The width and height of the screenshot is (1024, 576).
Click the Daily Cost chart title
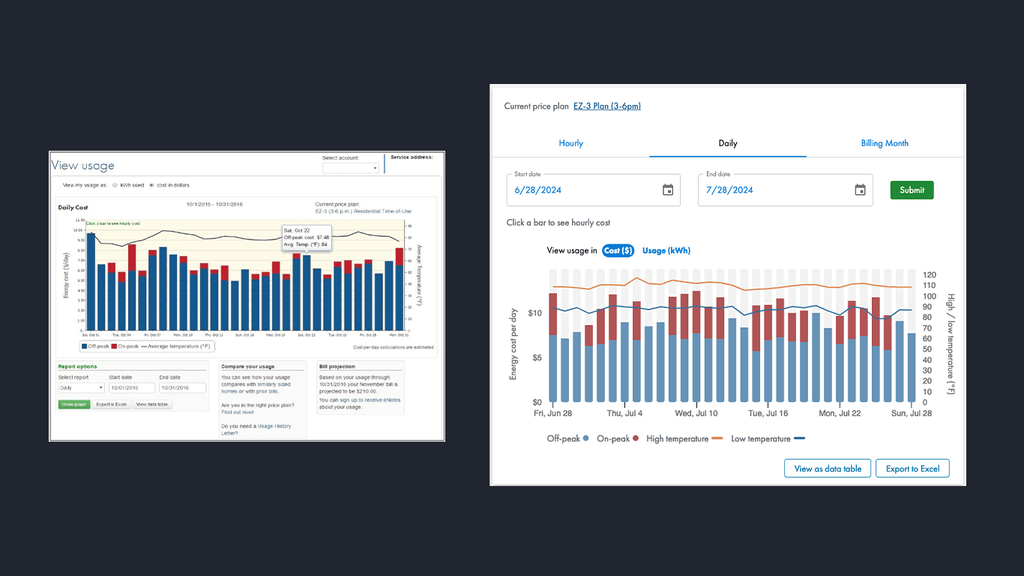pos(73,208)
